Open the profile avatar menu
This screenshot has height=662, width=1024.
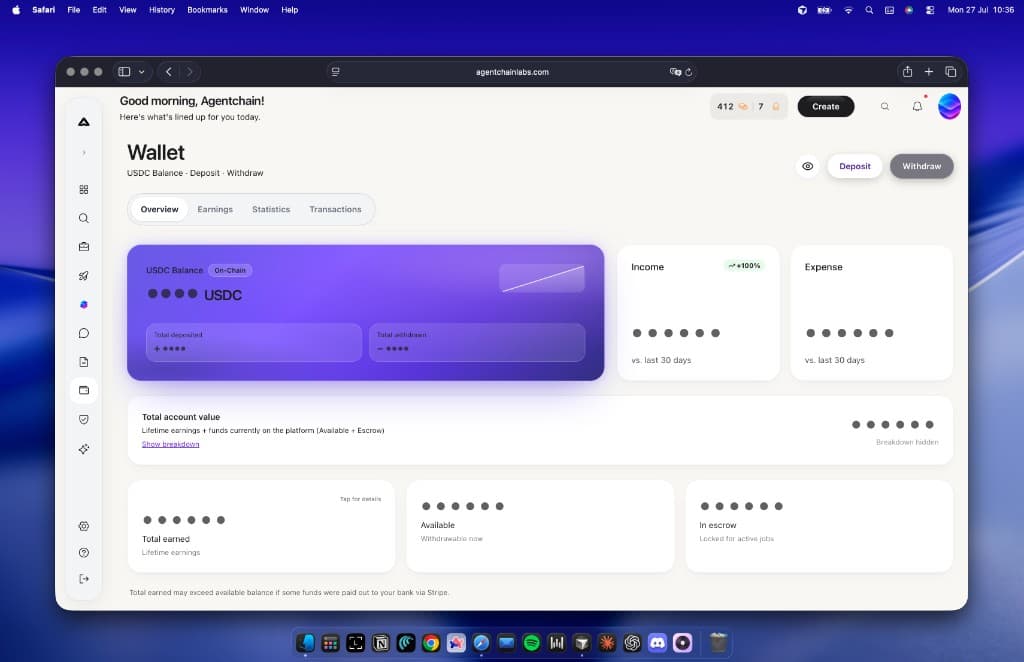click(x=949, y=106)
